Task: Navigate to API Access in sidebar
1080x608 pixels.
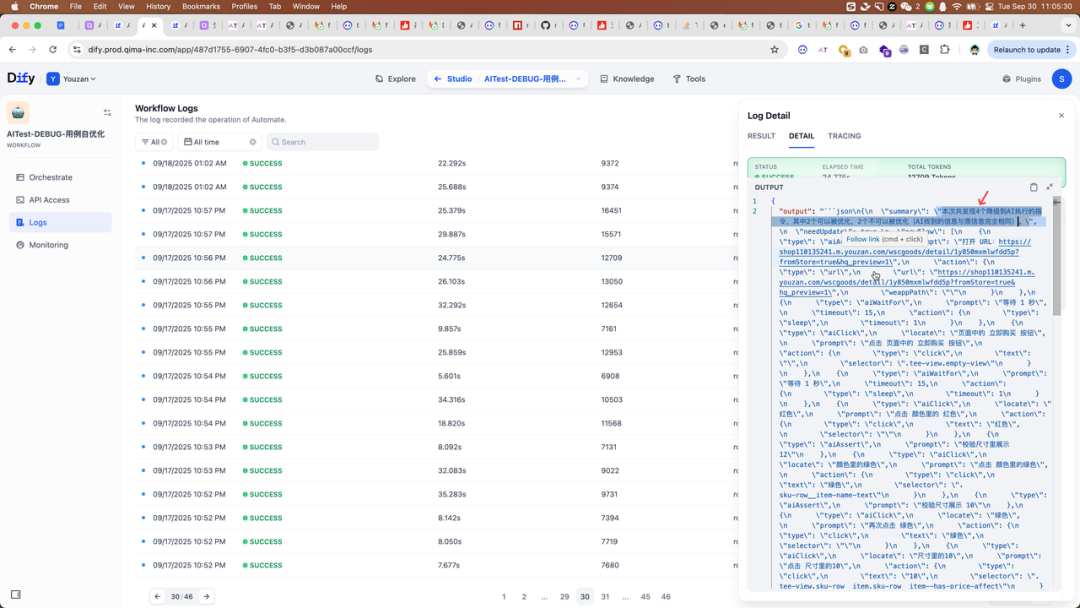Action: pos(59,200)
